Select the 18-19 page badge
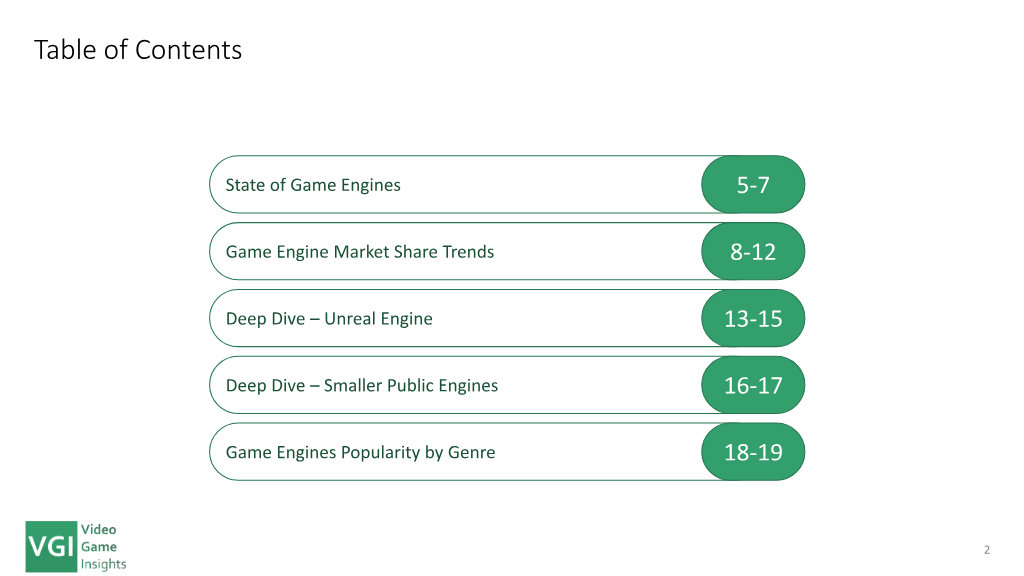 coord(753,452)
